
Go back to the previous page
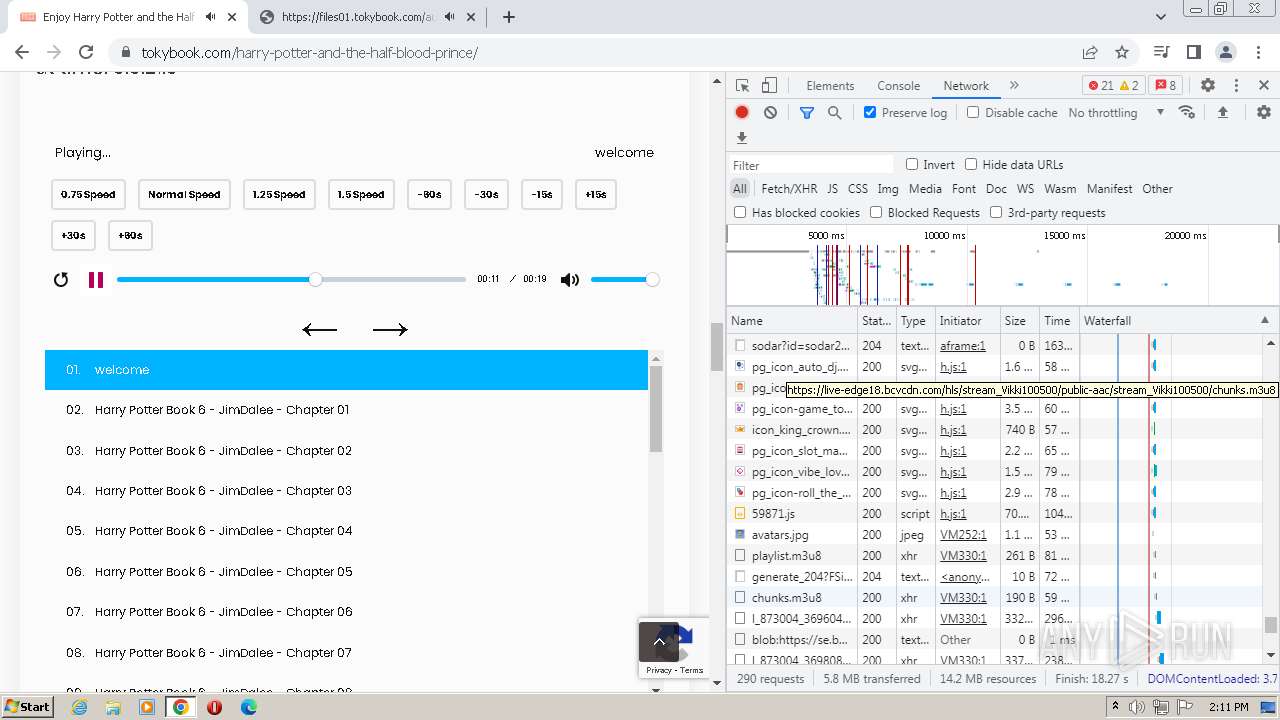(22, 52)
